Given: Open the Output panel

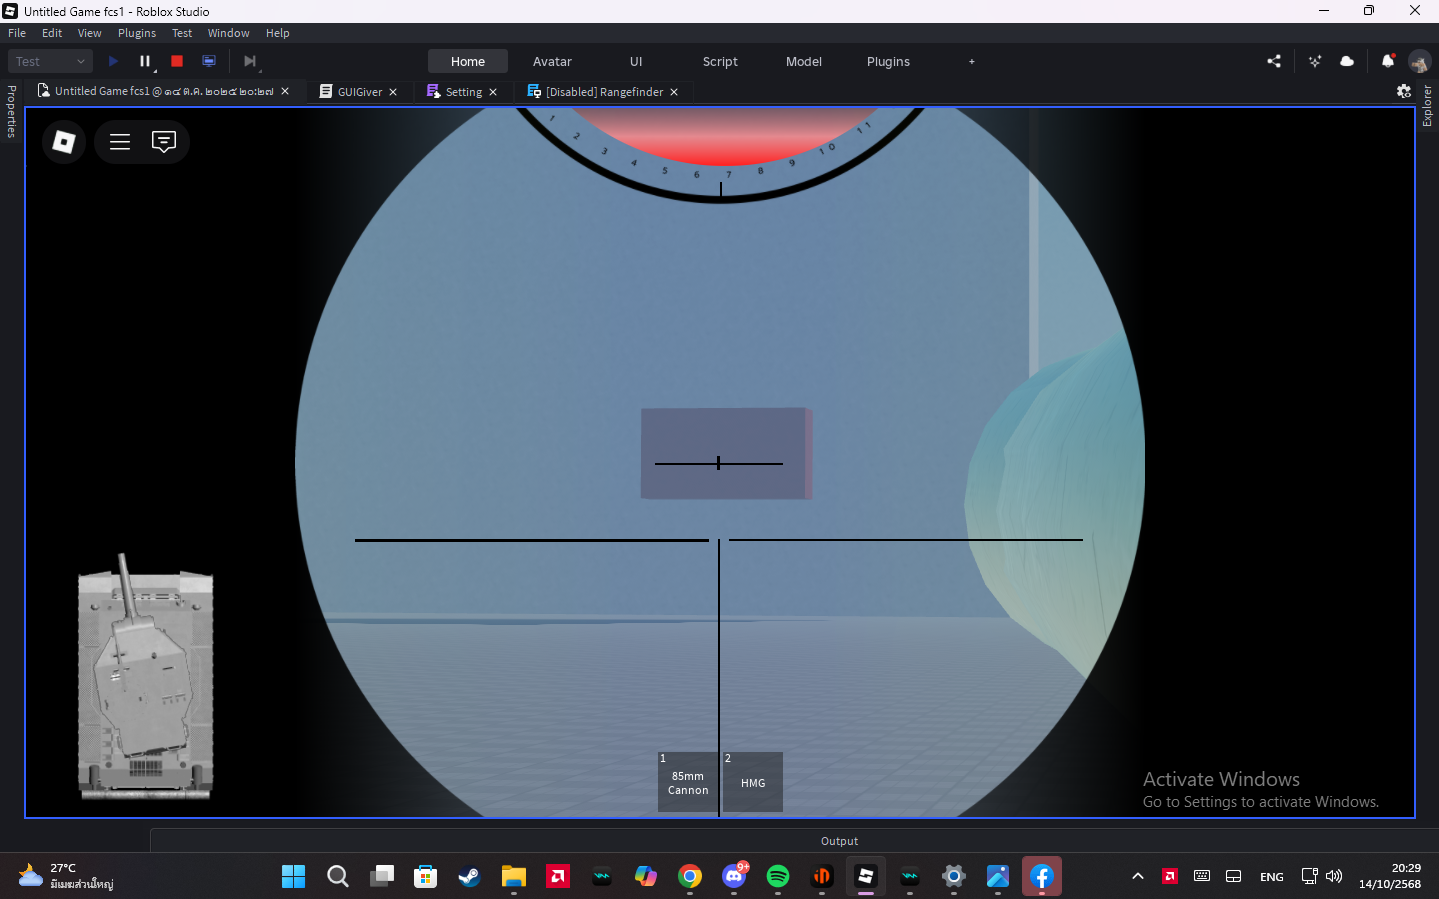Looking at the screenshot, I should tap(840, 841).
